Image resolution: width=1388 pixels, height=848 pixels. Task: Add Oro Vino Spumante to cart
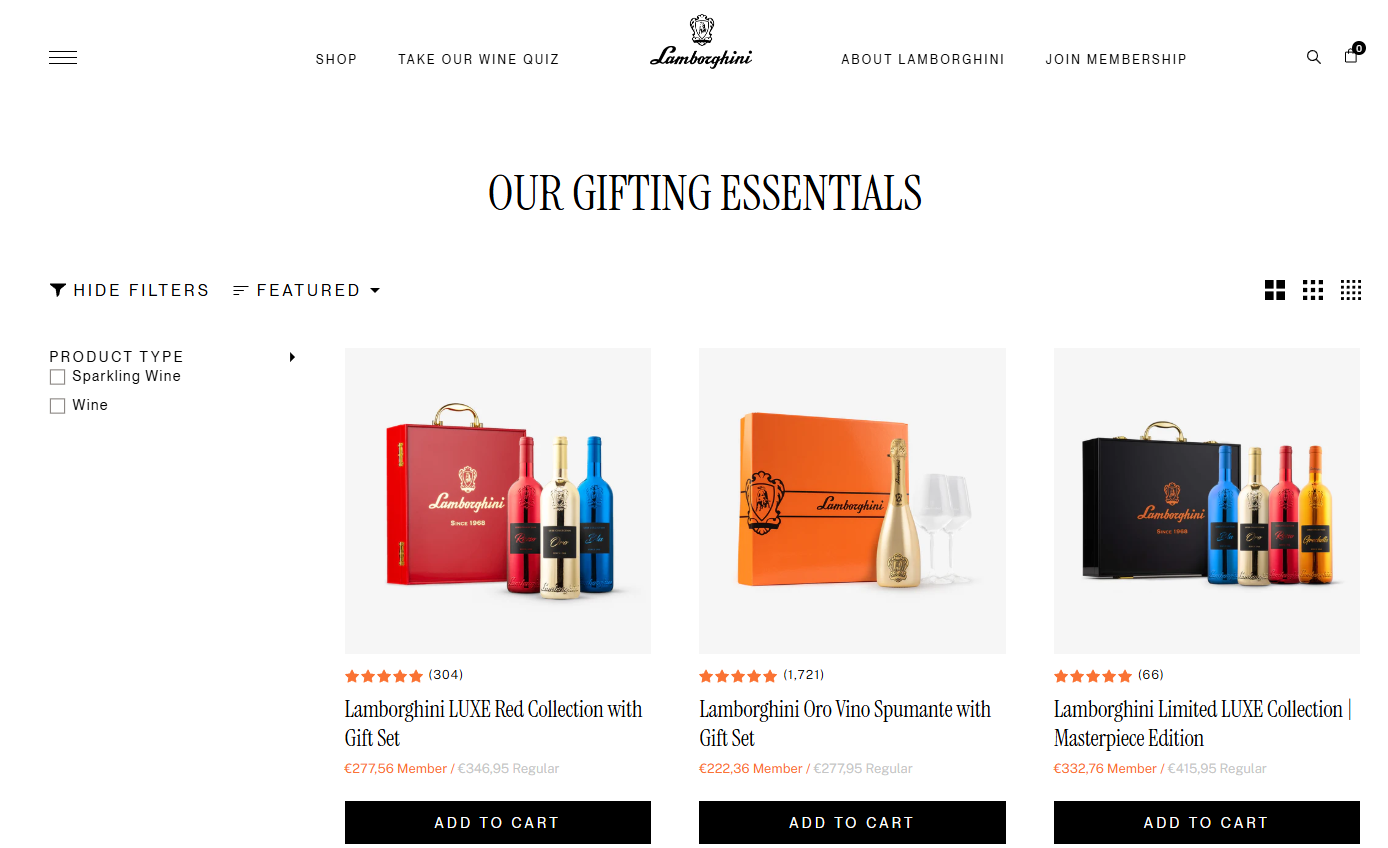[852, 822]
